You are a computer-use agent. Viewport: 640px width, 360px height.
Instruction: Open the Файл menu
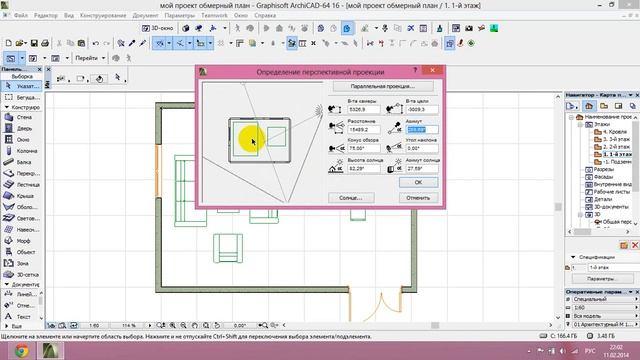[x=21, y=16]
